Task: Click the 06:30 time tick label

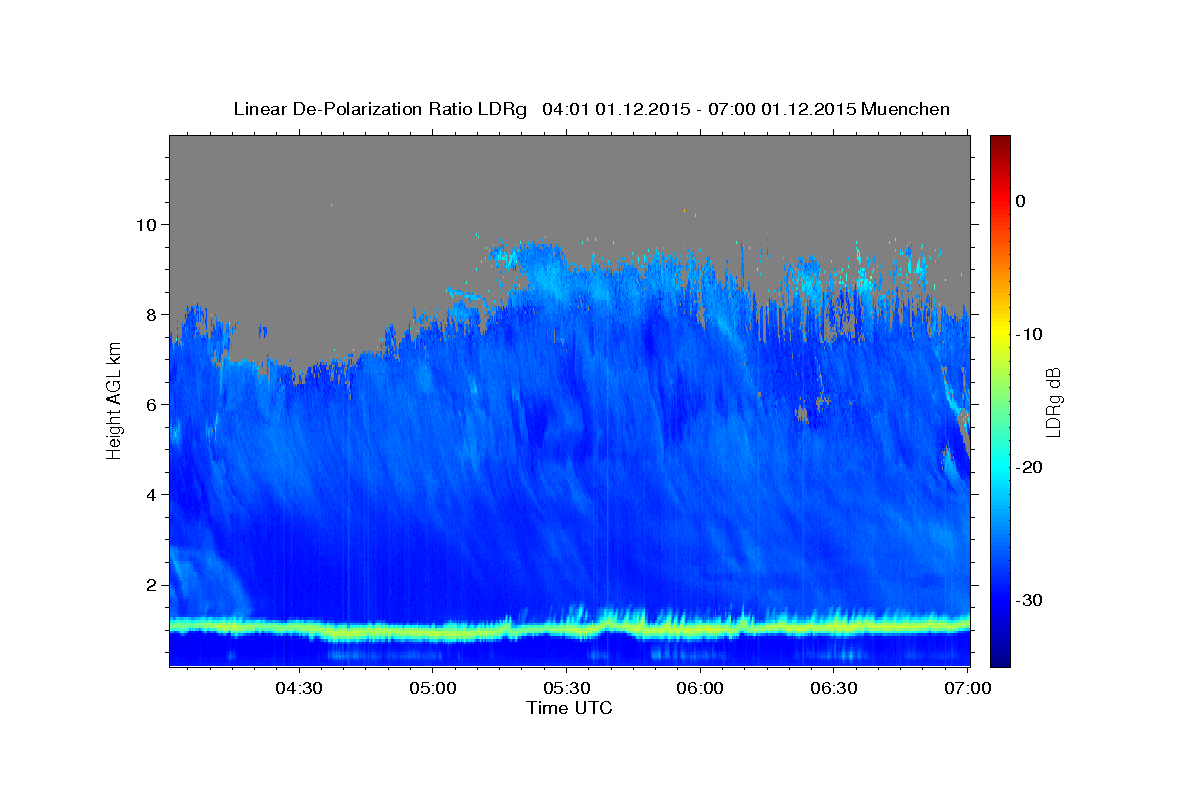Action: 834,689
